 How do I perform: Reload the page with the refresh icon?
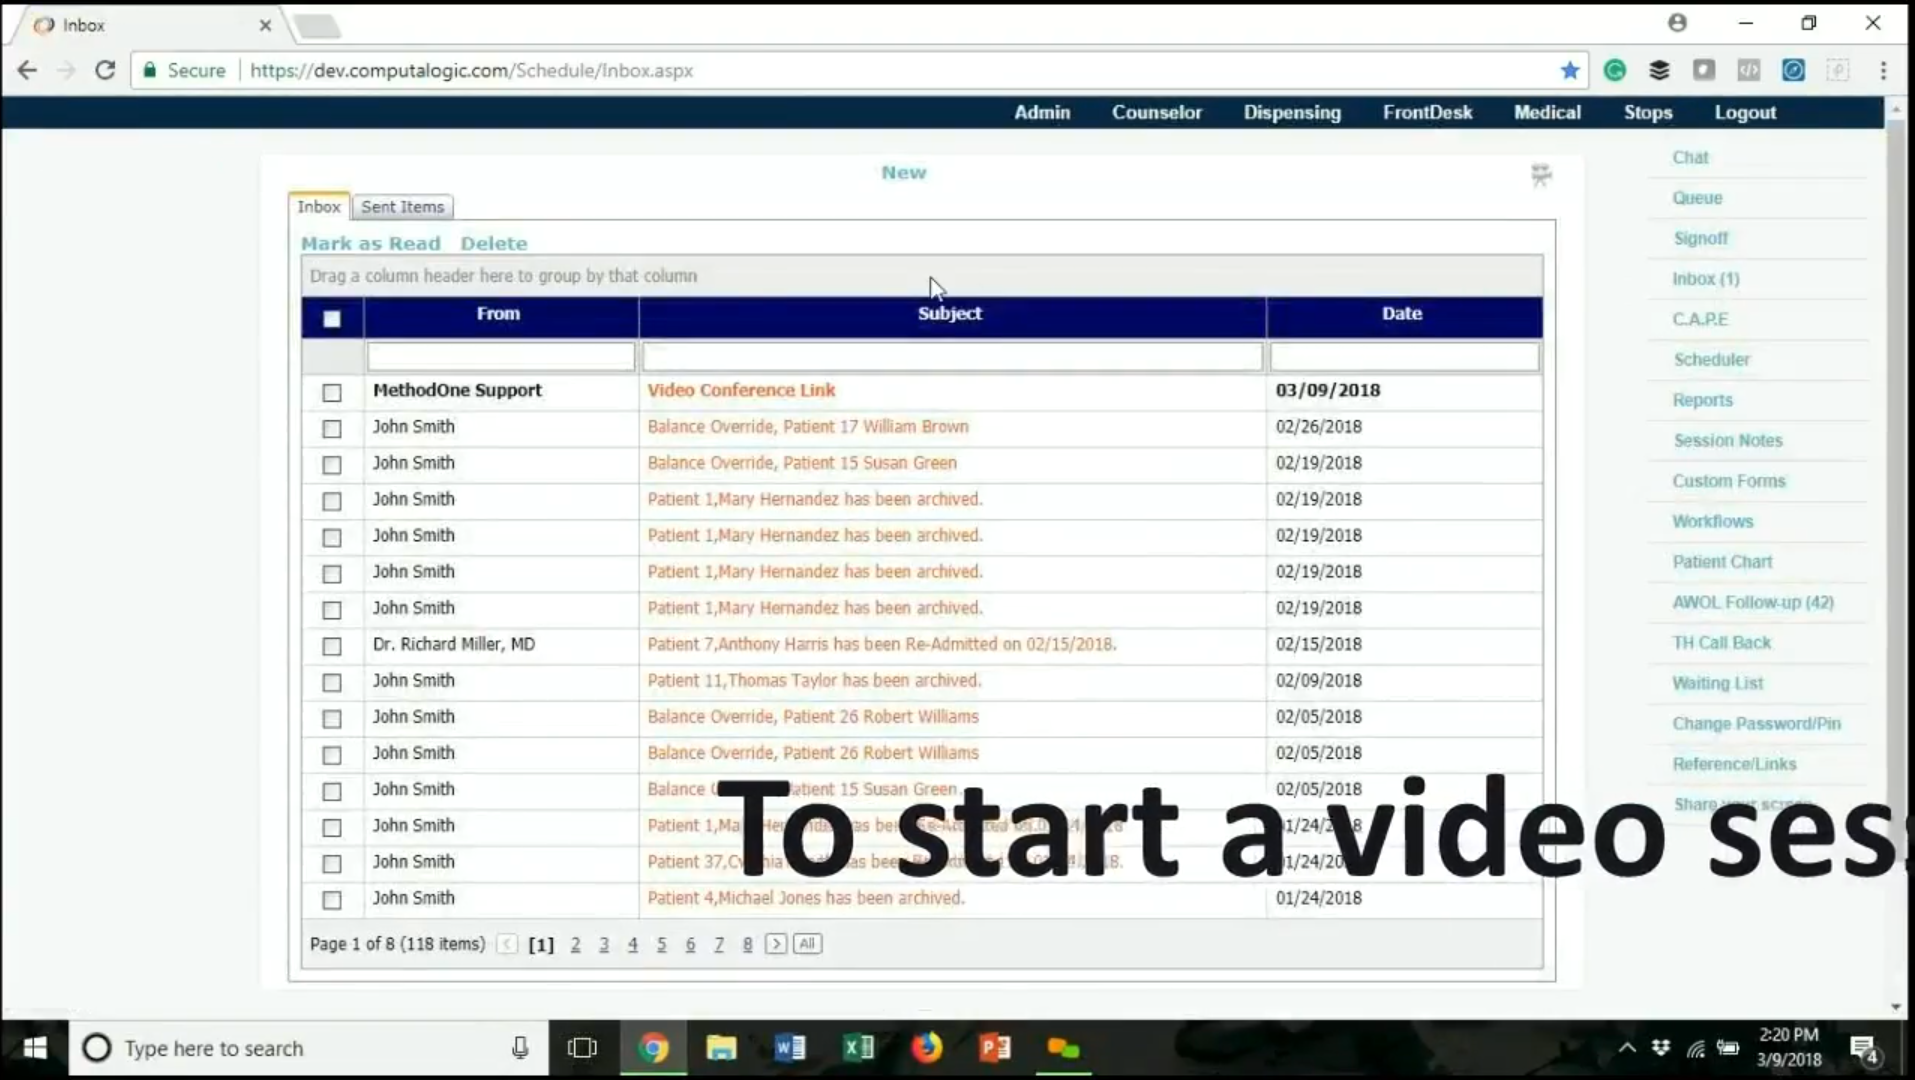pos(105,70)
